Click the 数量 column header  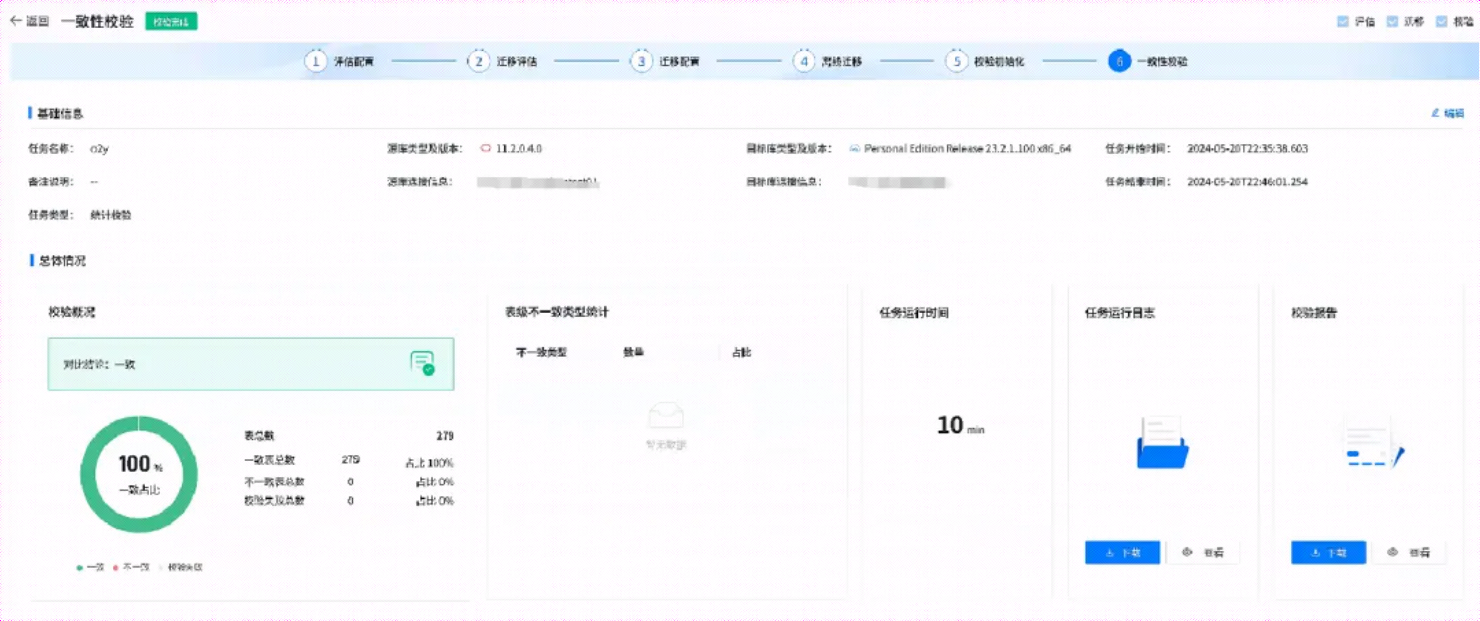coord(633,352)
